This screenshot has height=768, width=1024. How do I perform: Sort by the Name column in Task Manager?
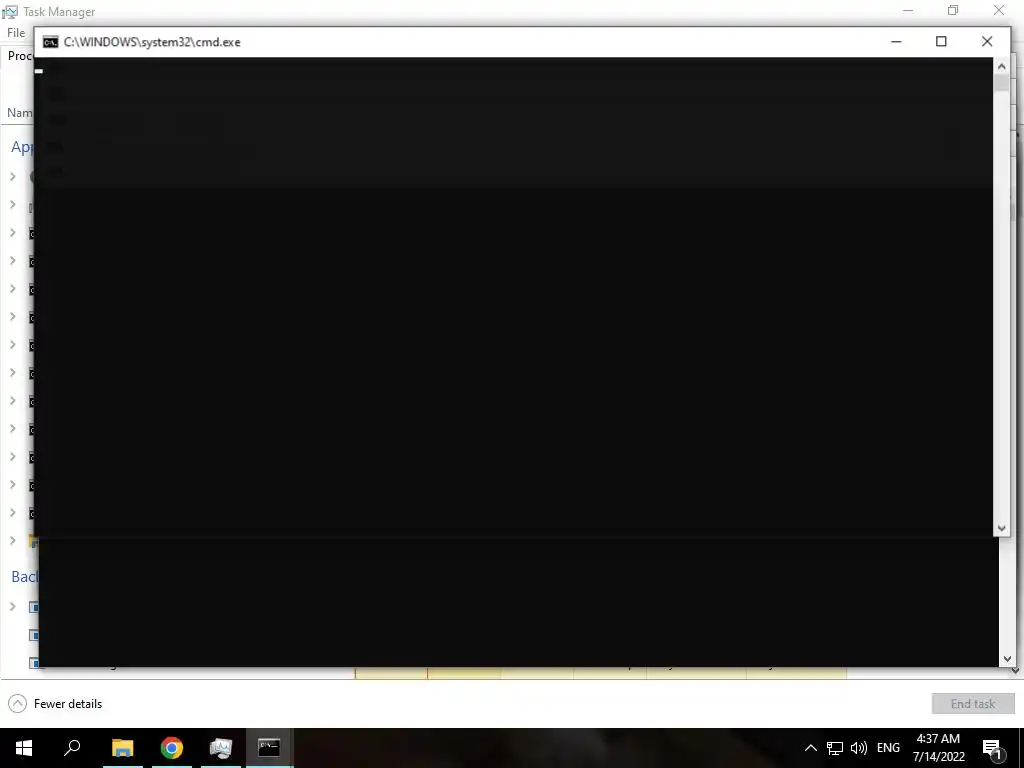point(20,113)
